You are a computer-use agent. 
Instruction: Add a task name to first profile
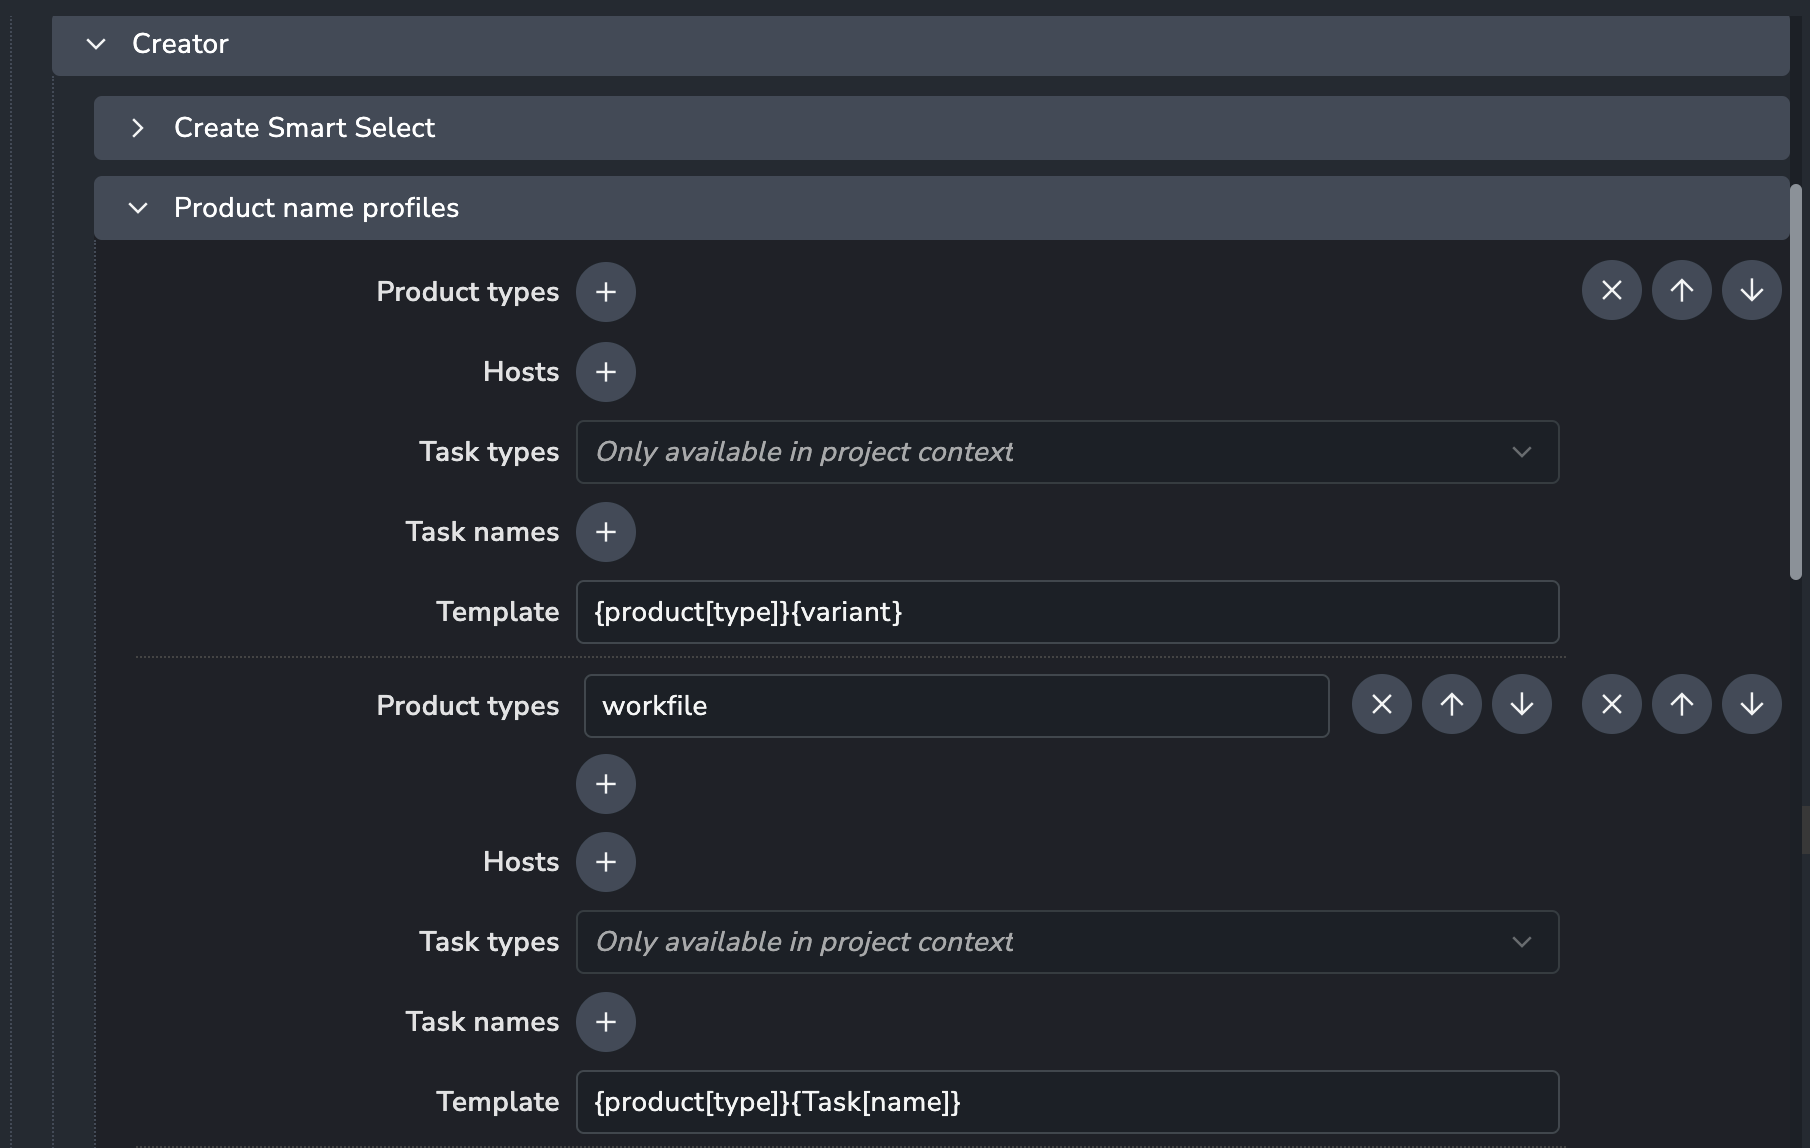605,532
